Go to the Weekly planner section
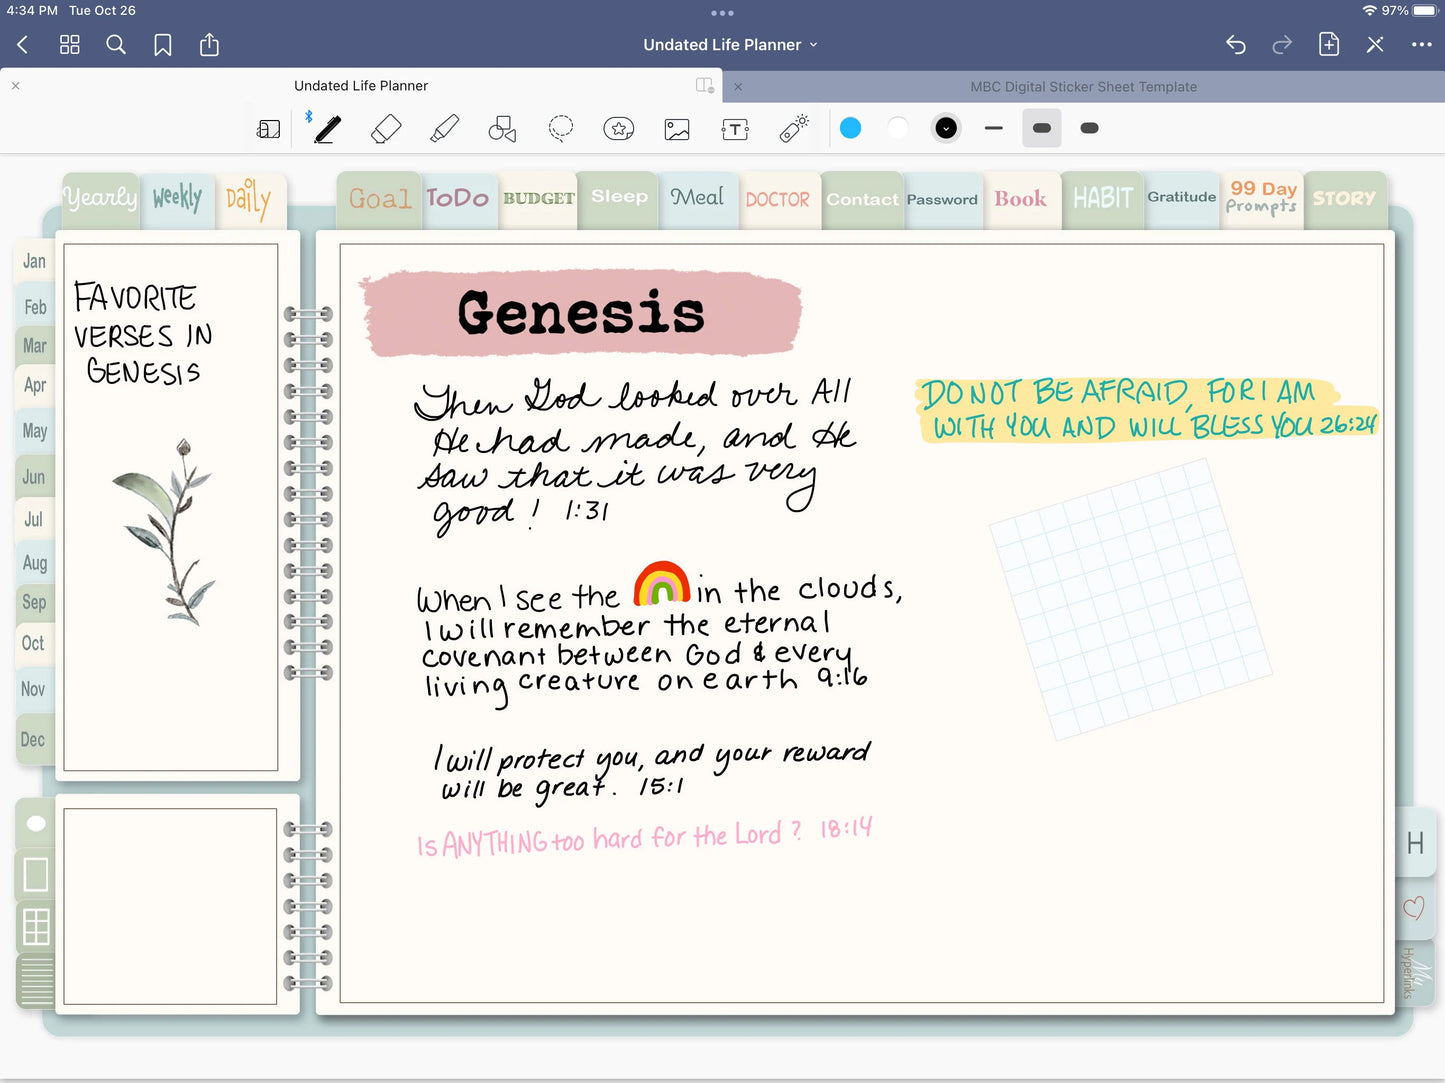Viewport: 1445px width, 1083px height. tap(177, 198)
